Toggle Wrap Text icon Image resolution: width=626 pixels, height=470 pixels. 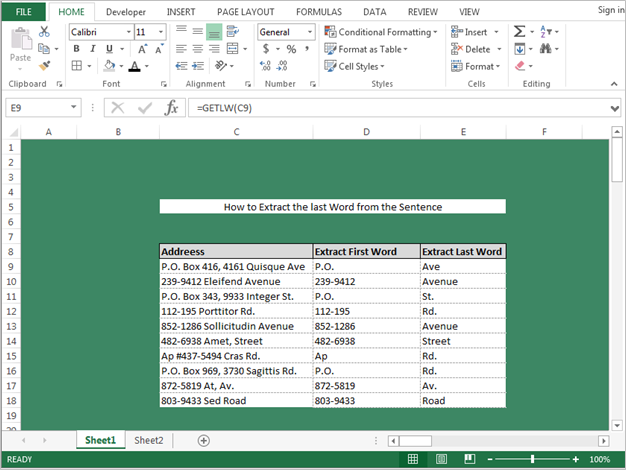click(x=233, y=31)
